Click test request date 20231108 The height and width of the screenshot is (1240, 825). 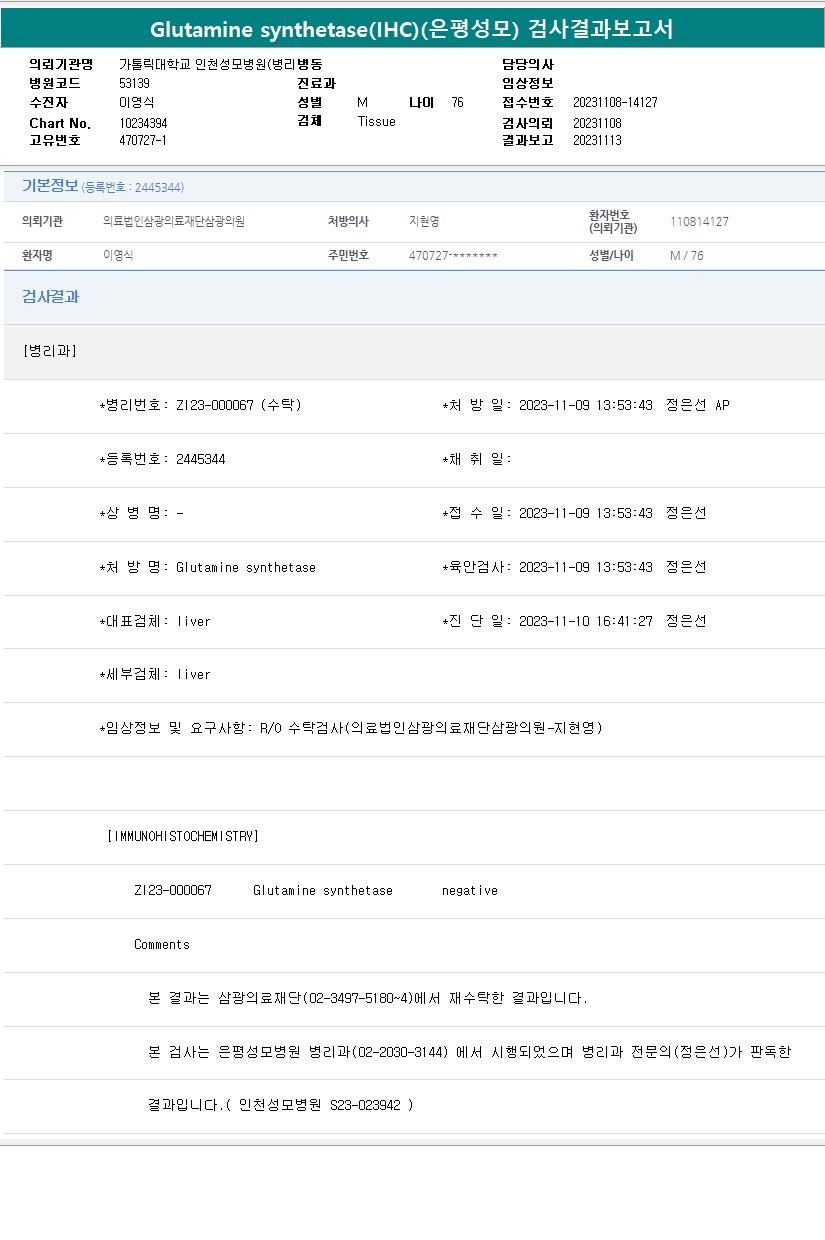pyautogui.click(x=597, y=122)
